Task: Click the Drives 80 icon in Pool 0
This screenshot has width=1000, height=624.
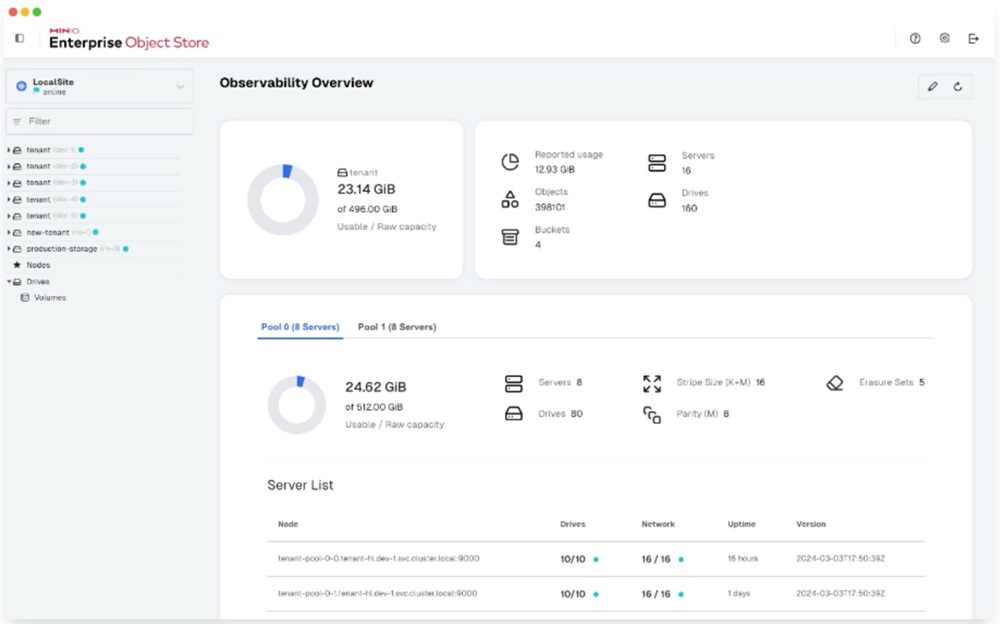Action: (513, 413)
